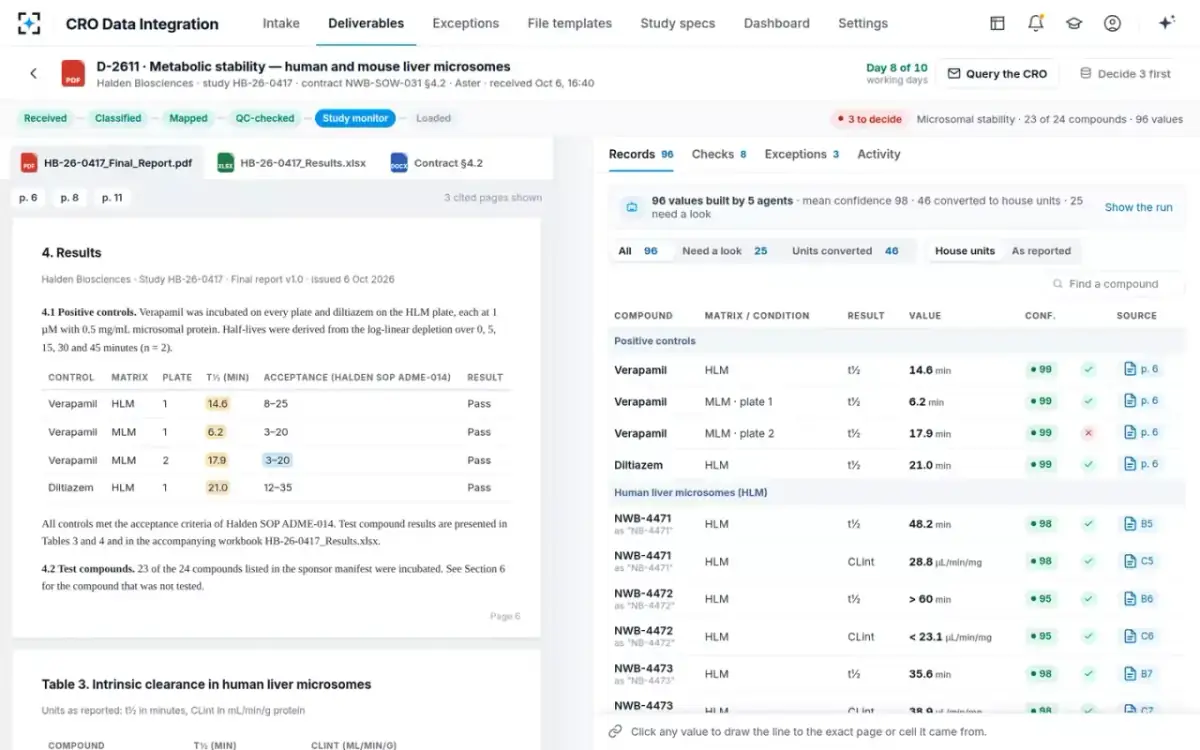Viewport: 1200px width, 750px height.
Task: Click Query the CRO button
Action: 997,74
